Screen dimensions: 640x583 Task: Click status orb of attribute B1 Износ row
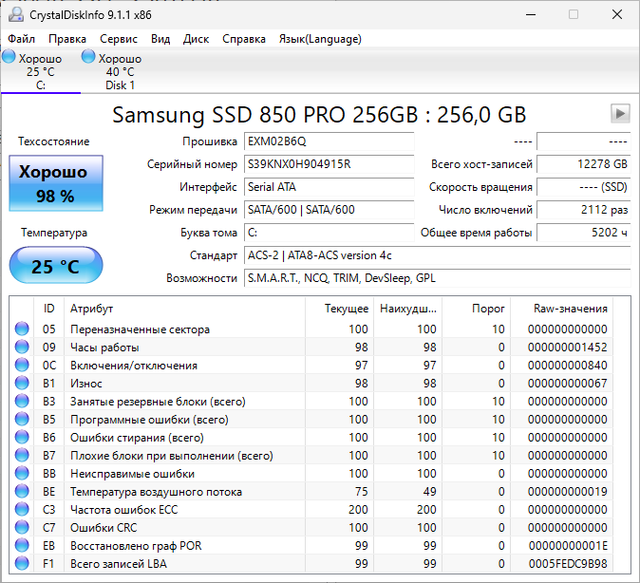click(22, 383)
